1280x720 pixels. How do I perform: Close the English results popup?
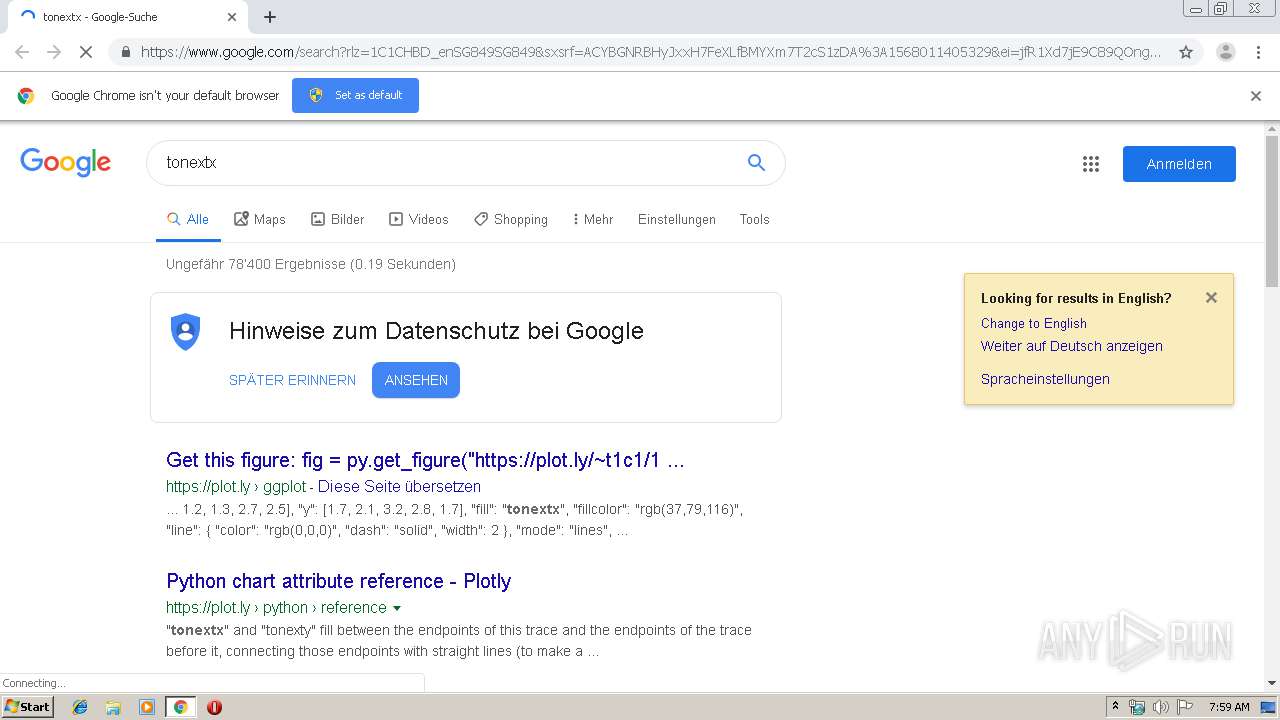click(x=1211, y=297)
